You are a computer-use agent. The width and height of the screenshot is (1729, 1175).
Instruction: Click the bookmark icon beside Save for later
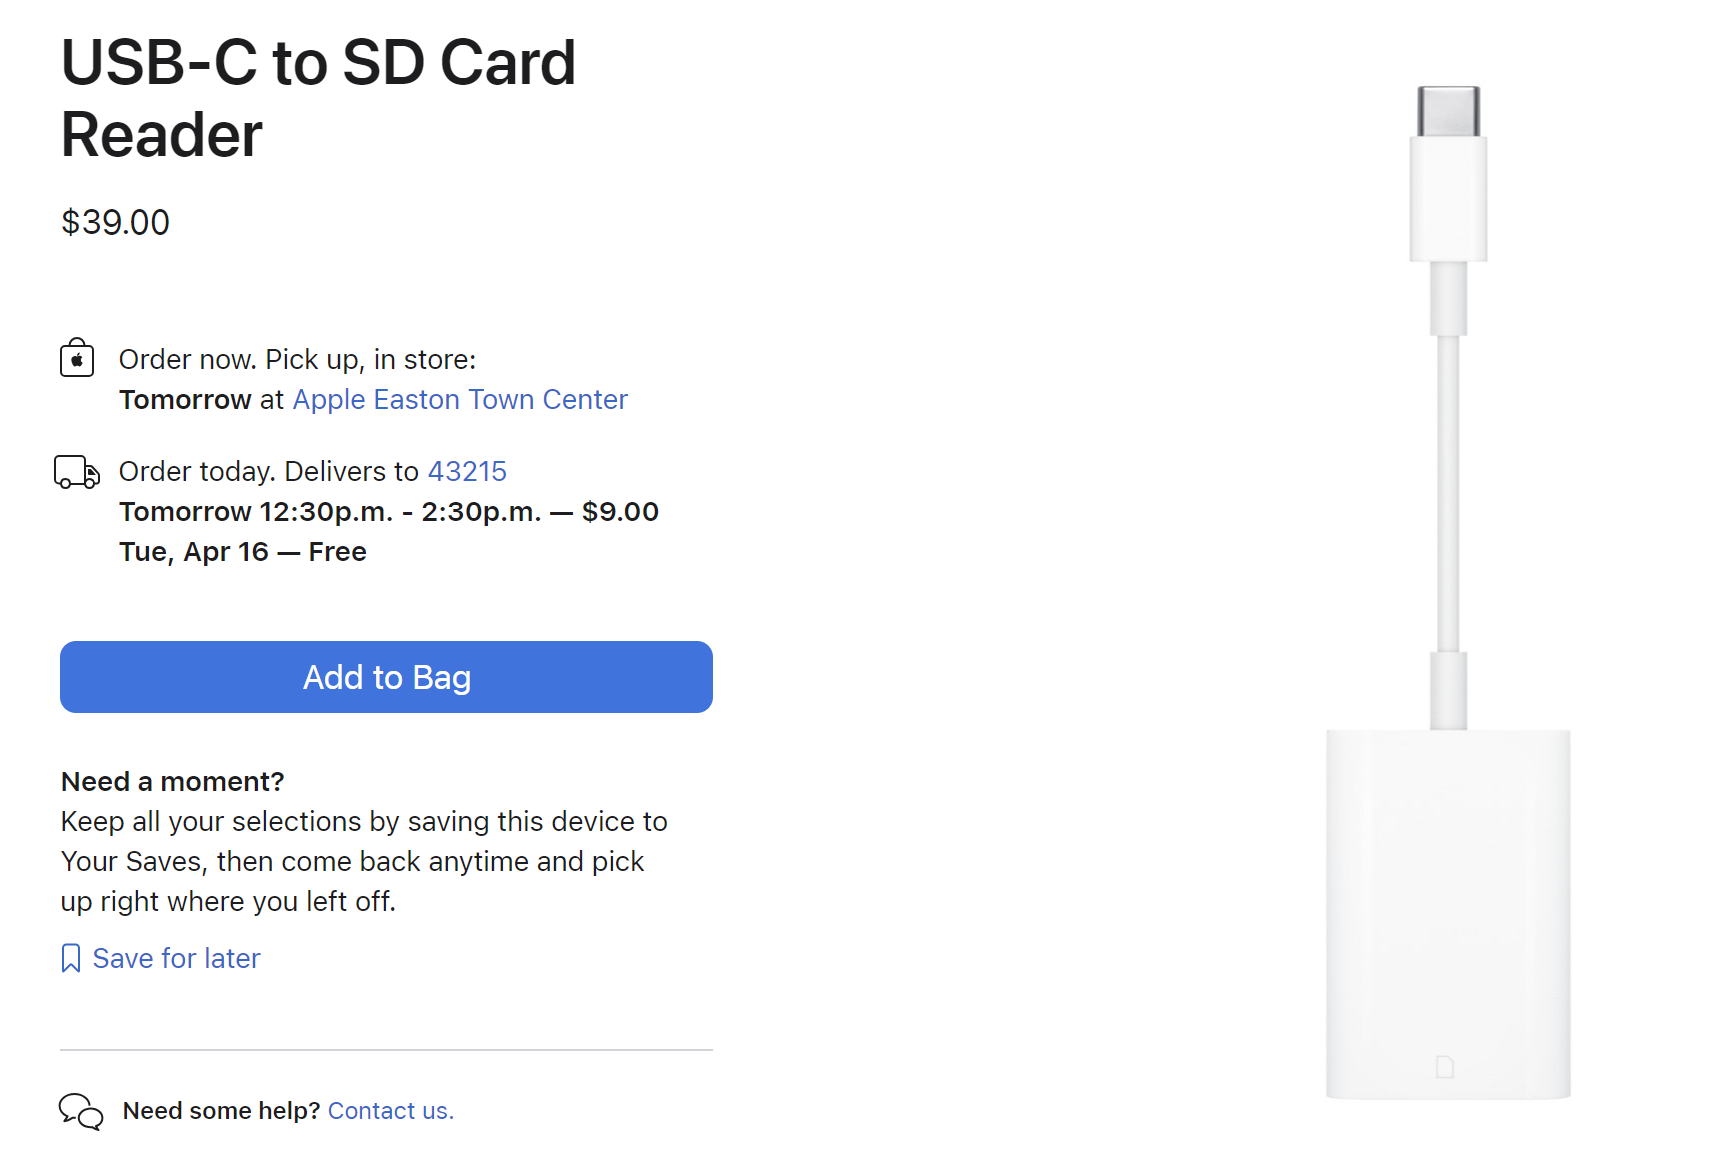[71, 958]
